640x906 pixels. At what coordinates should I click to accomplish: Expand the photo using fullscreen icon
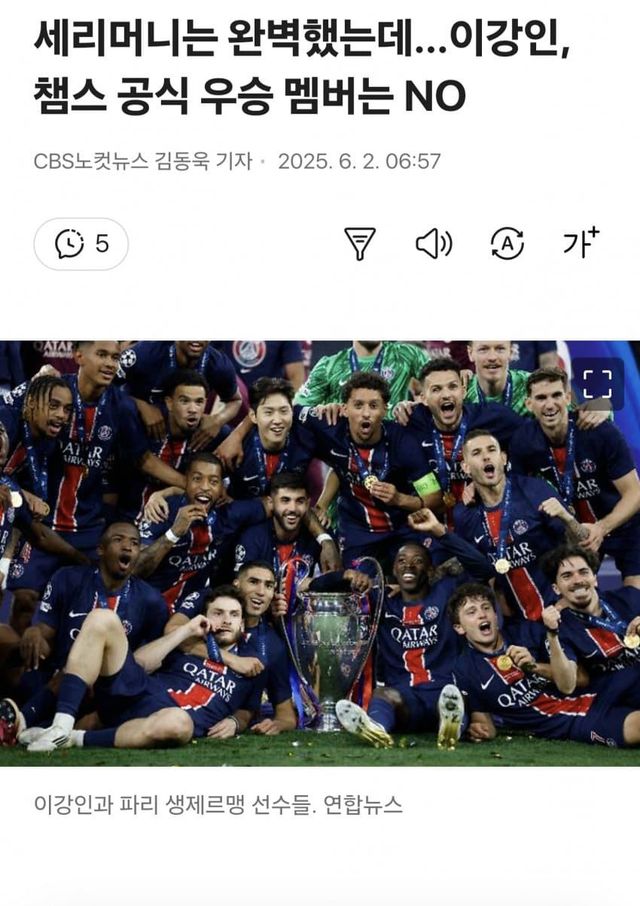tap(597, 384)
